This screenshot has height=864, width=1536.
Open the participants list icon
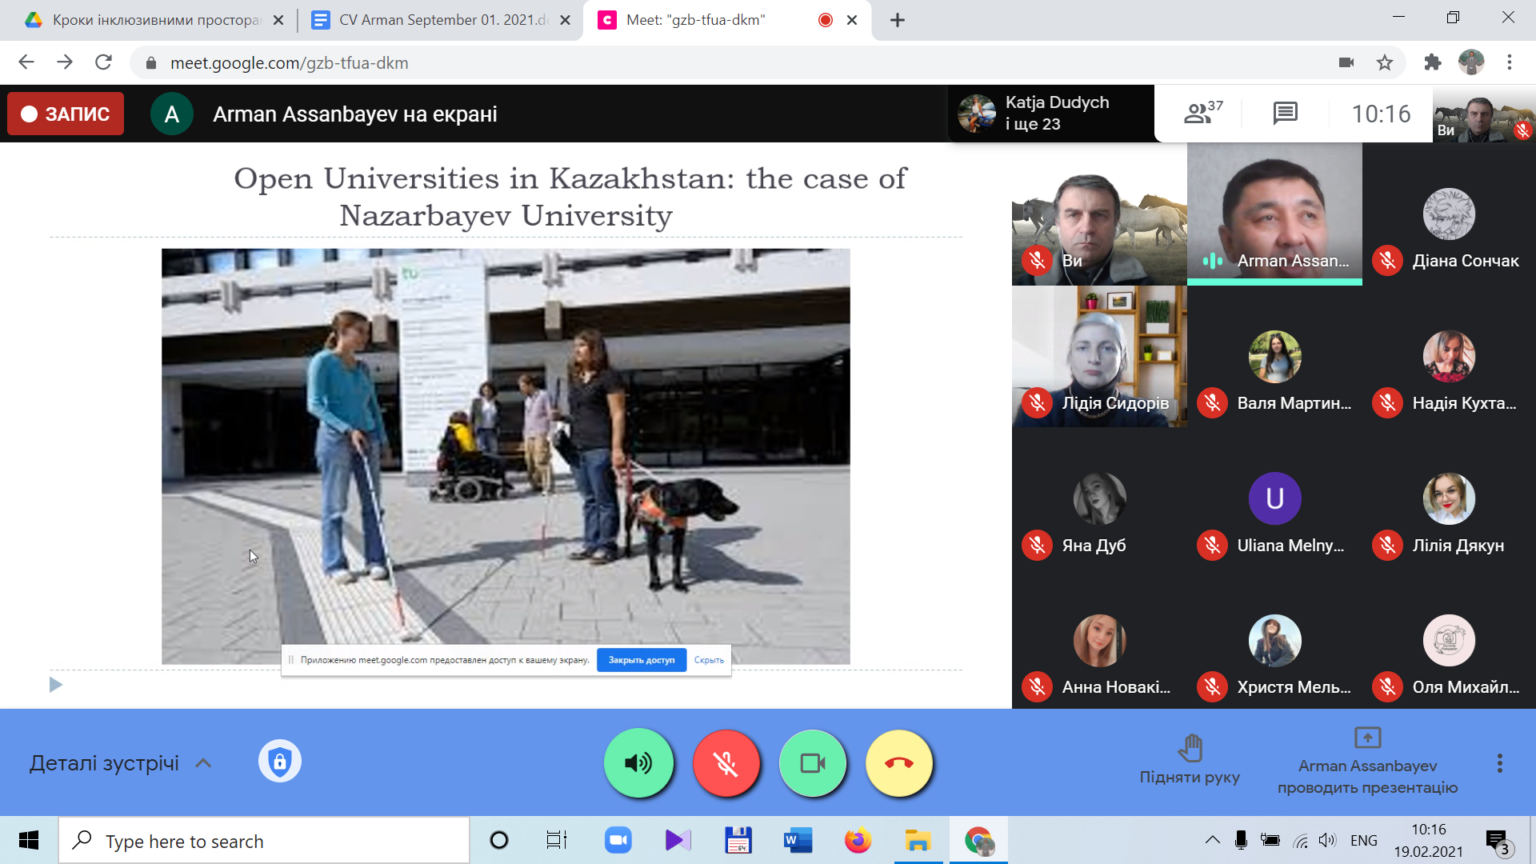tap(1203, 113)
